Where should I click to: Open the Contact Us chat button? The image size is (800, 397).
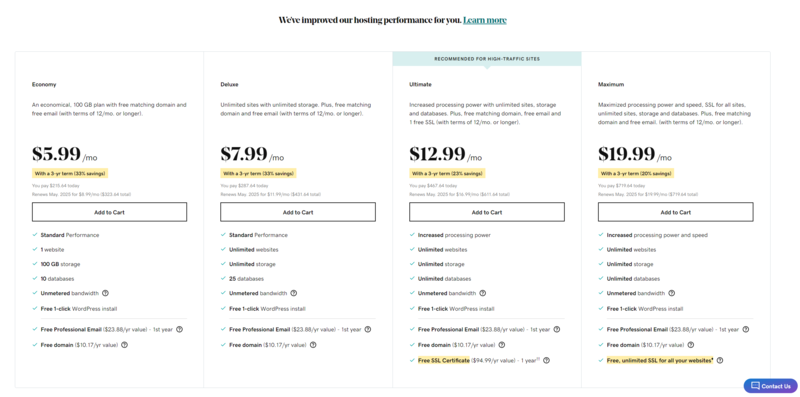pos(770,386)
